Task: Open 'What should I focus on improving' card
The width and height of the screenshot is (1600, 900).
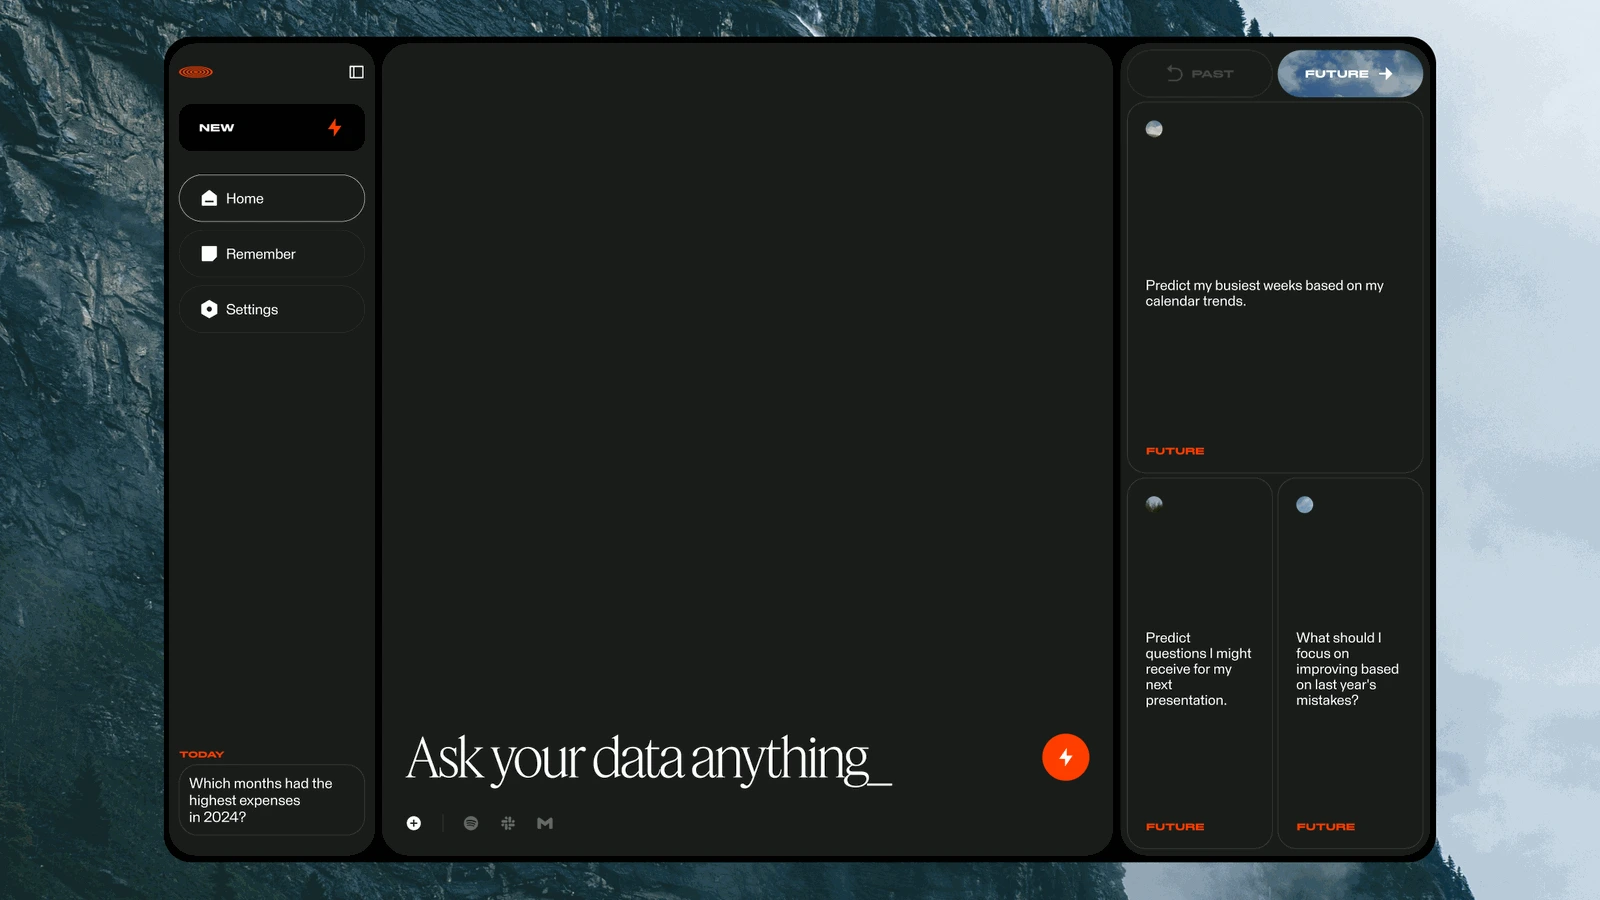Action: pos(1350,664)
